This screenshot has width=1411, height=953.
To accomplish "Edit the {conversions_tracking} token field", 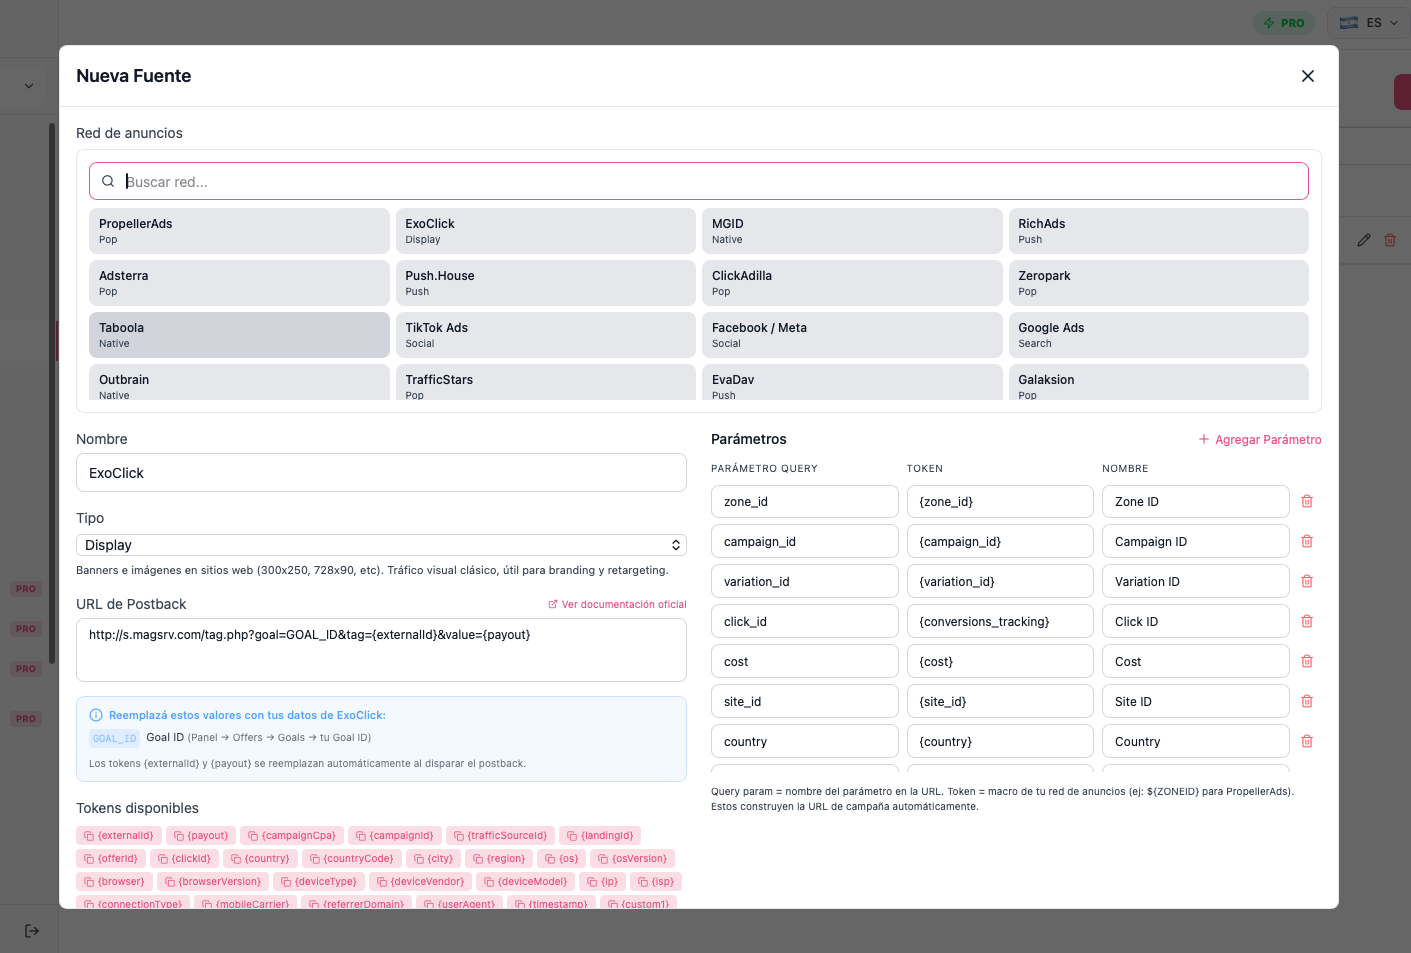I will 1000,622.
